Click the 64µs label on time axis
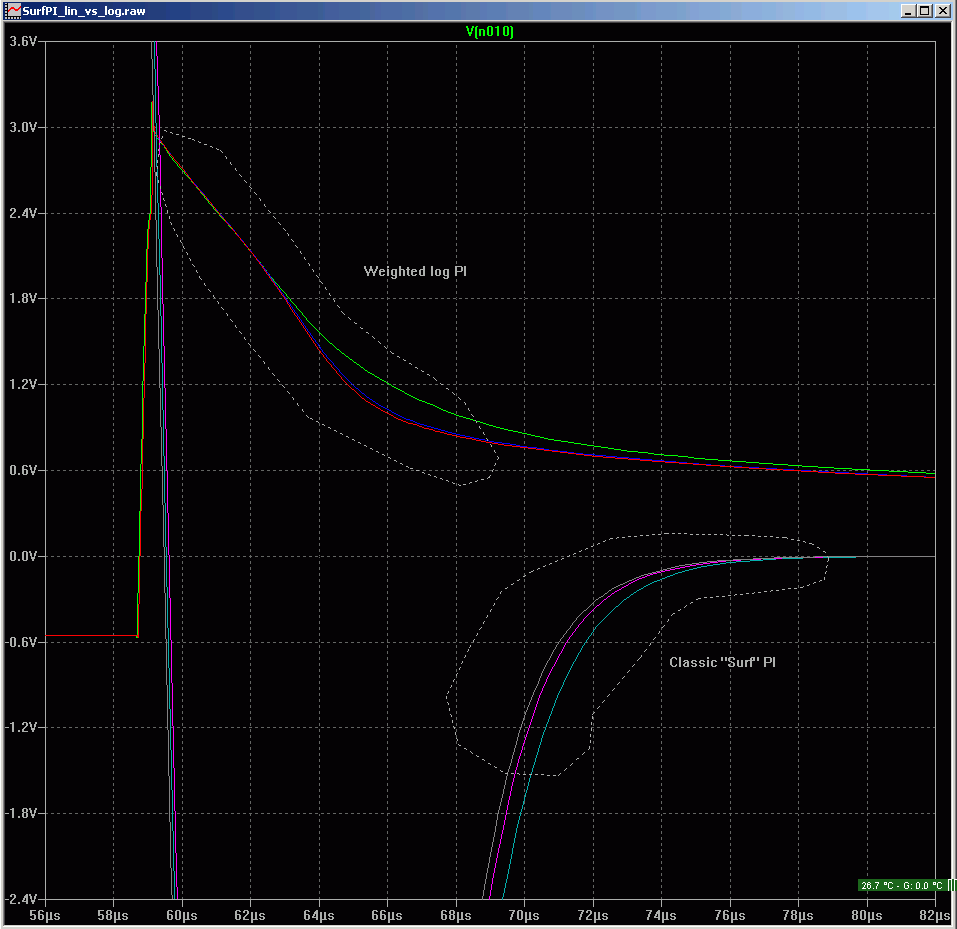The height and width of the screenshot is (929, 957). coord(318,915)
